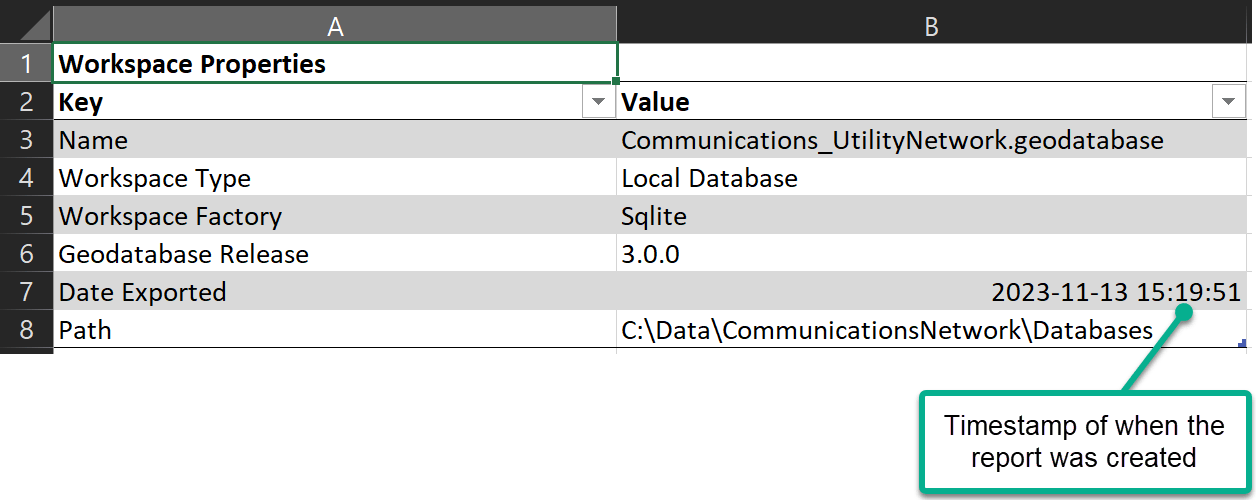The height and width of the screenshot is (500, 1256).
Task: Click row 1 header
Action: 26,64
